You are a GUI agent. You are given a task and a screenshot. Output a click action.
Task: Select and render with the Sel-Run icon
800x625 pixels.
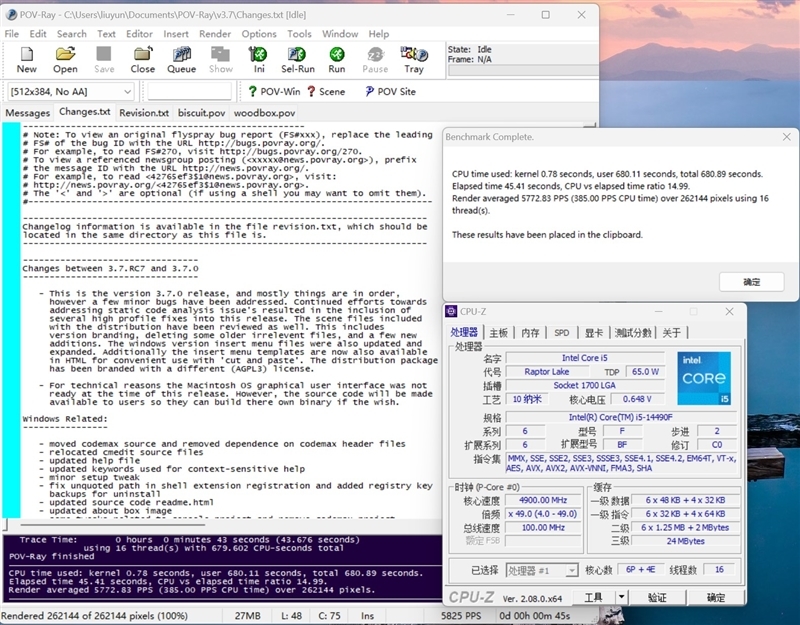coord(297,58)
